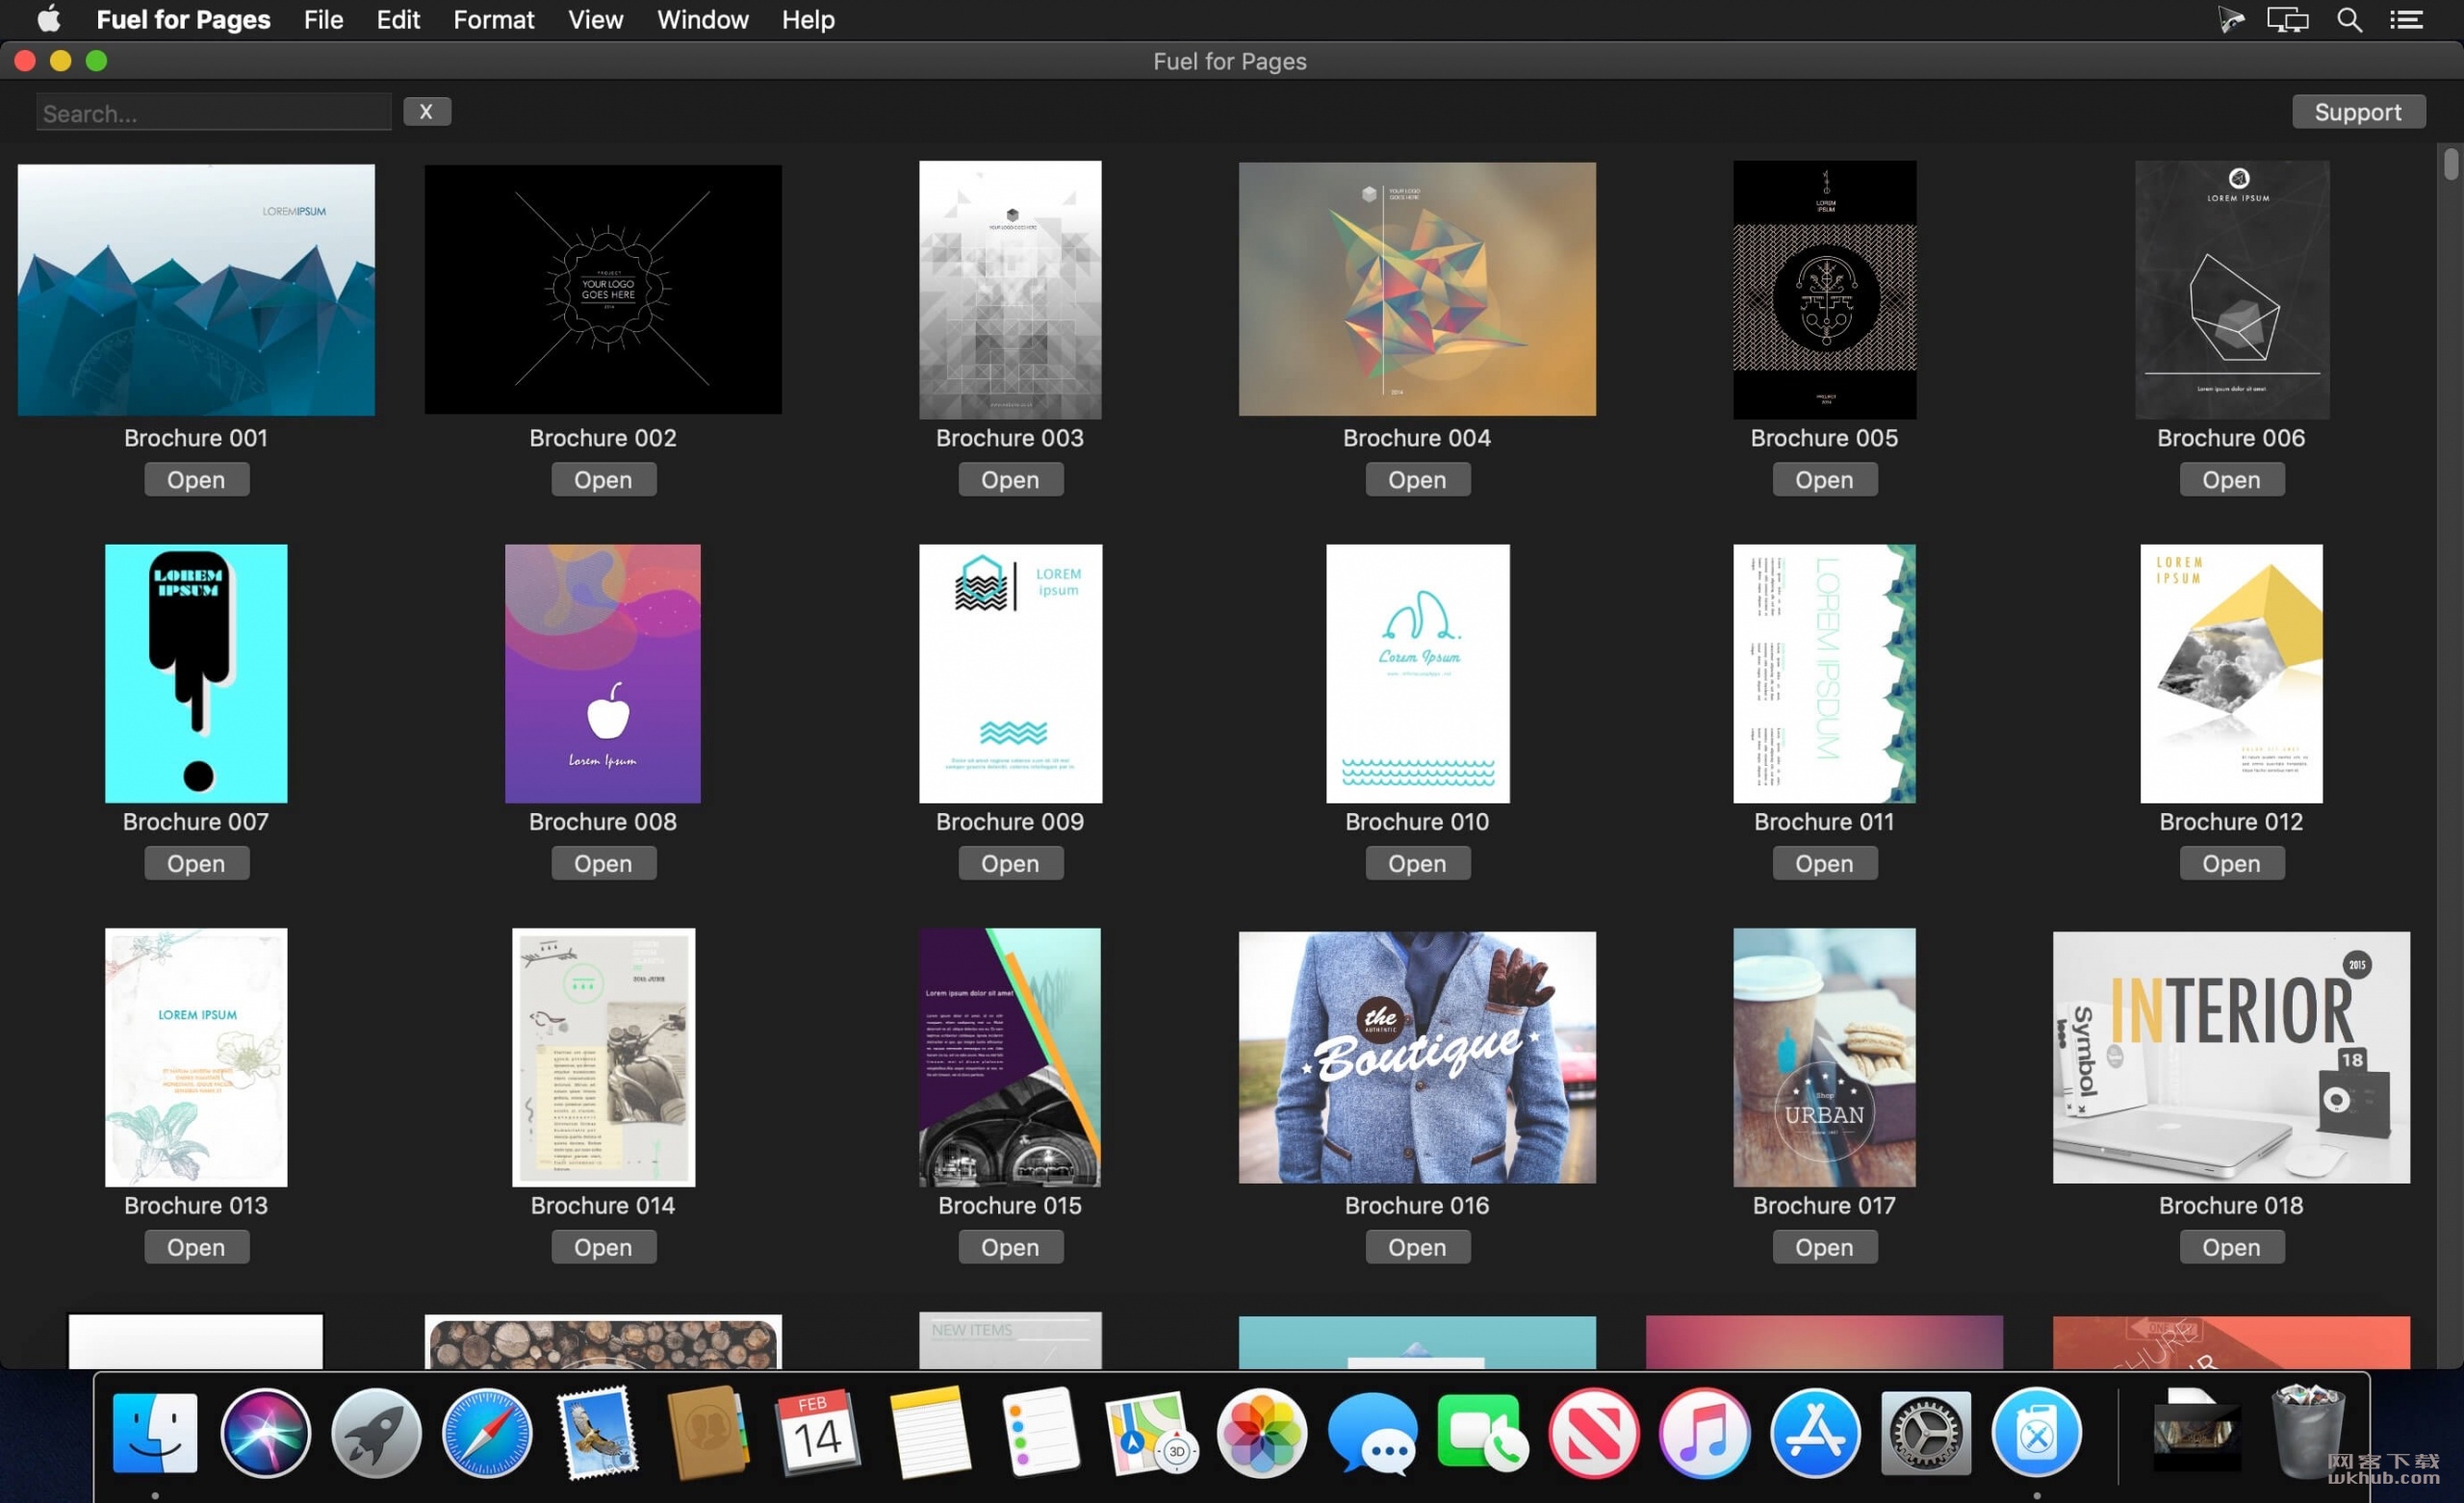The height and width of the screenshot is (1503, 2464).
Task: Click Open under Brochure 014
Action: (603, 1247)
